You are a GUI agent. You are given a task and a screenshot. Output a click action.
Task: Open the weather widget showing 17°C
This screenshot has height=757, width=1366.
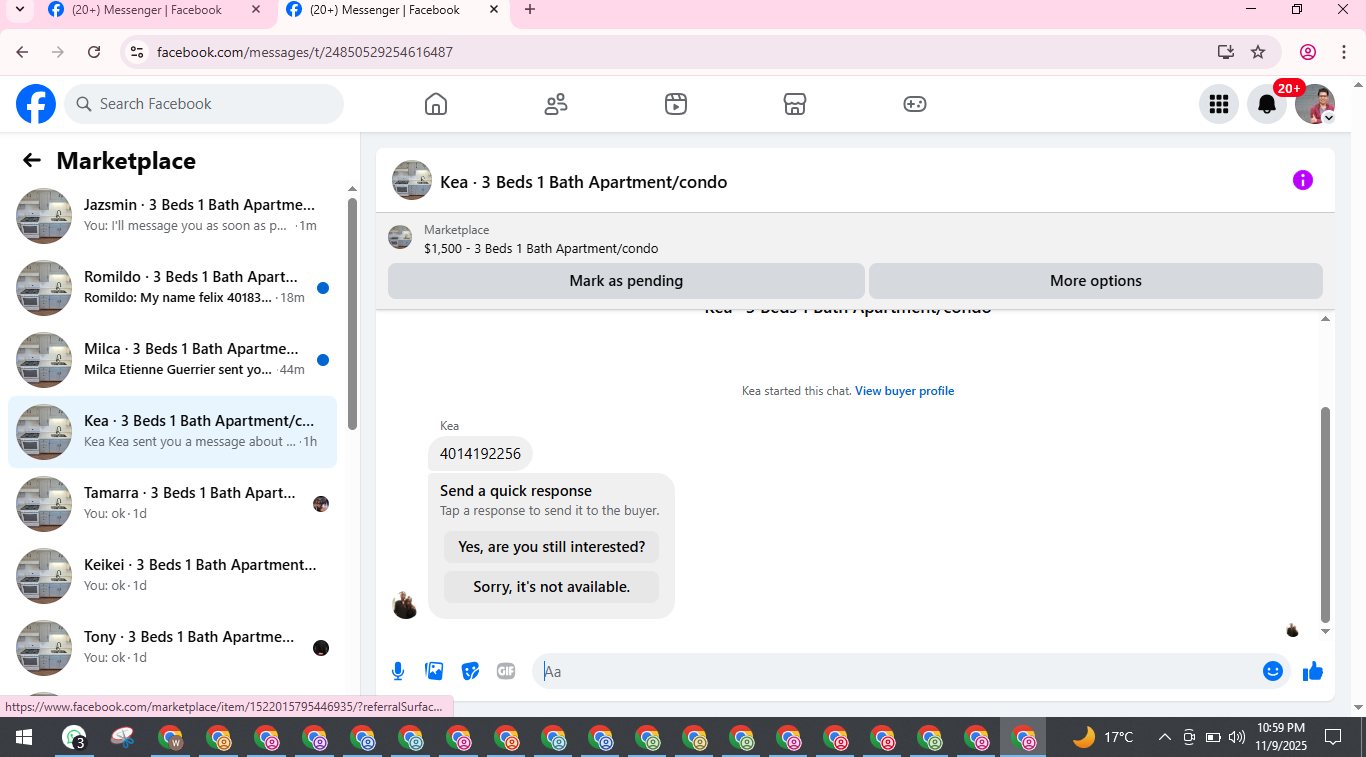pos(1103,738)
